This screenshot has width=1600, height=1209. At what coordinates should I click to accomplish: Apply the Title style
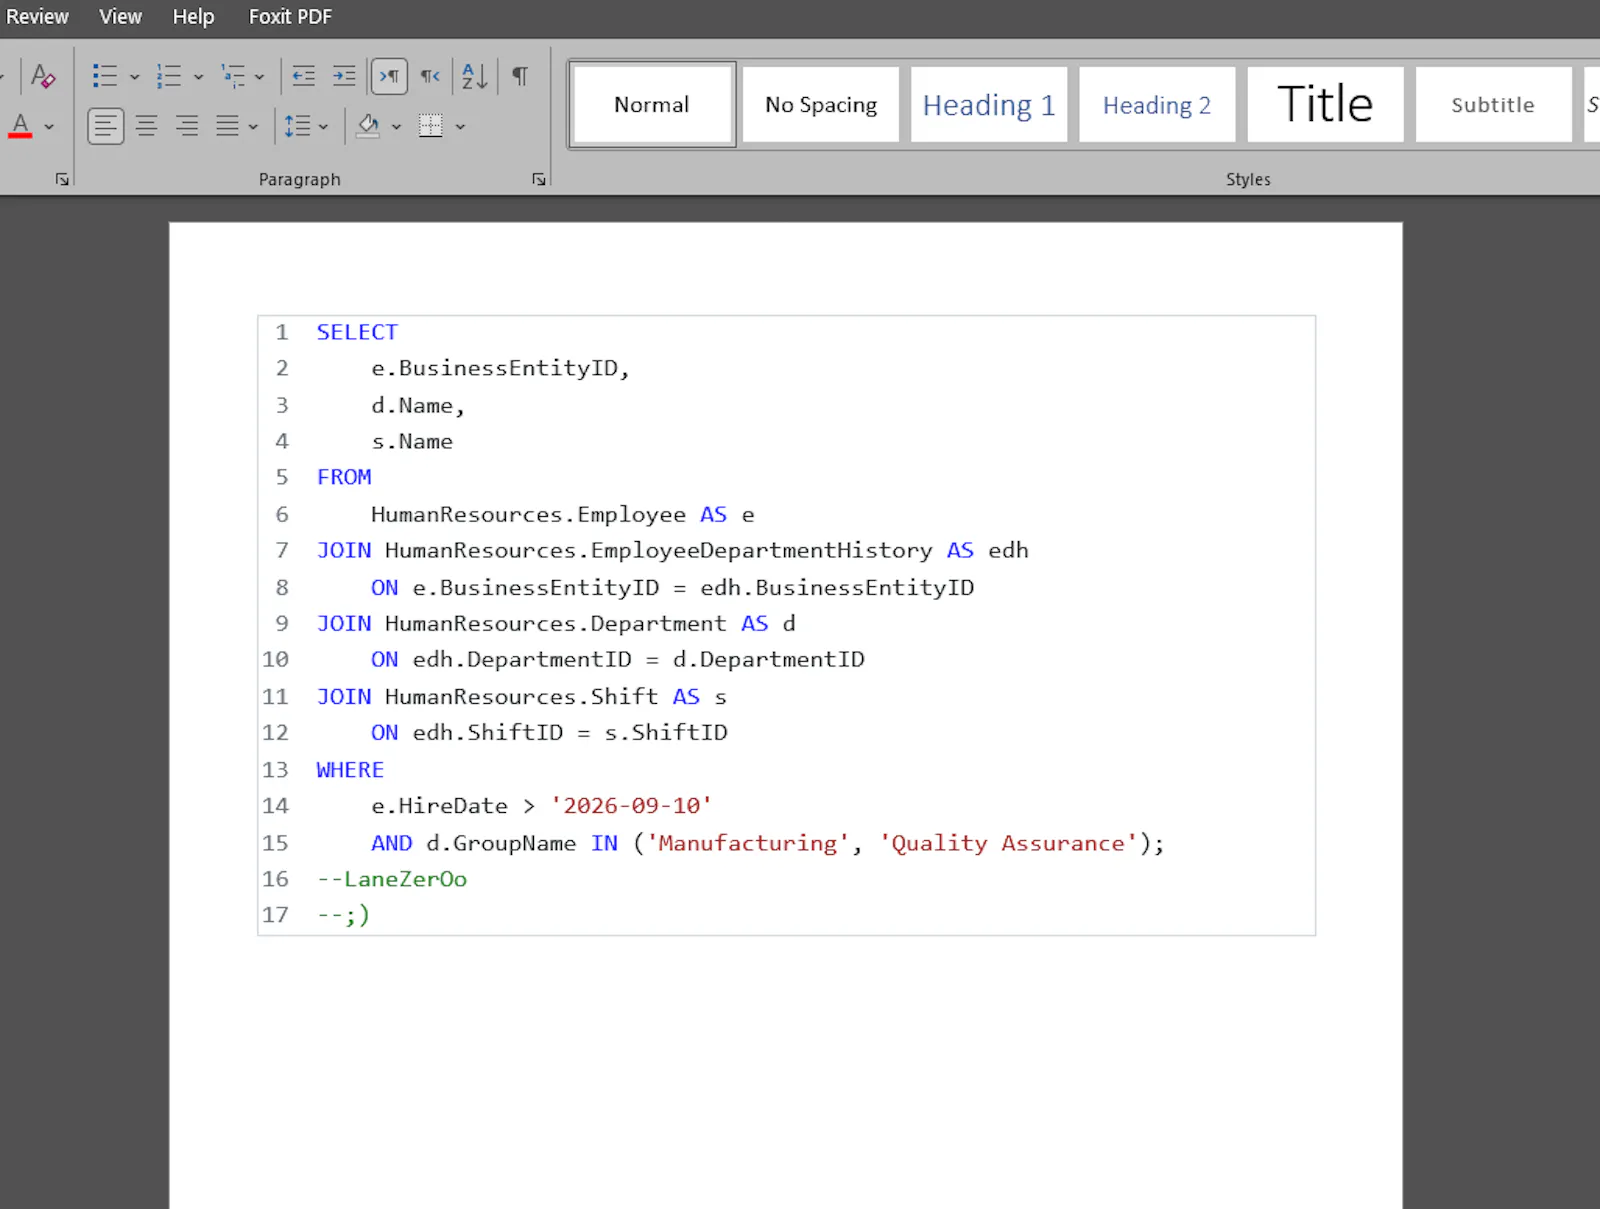(x=1325, y=105)
